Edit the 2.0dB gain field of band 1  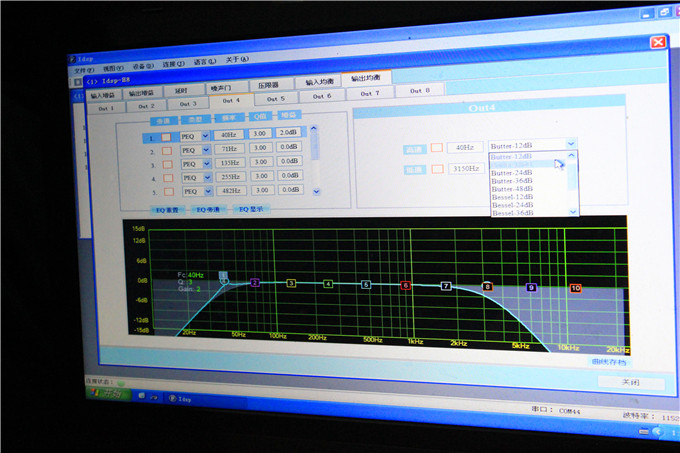pos(288,132)
